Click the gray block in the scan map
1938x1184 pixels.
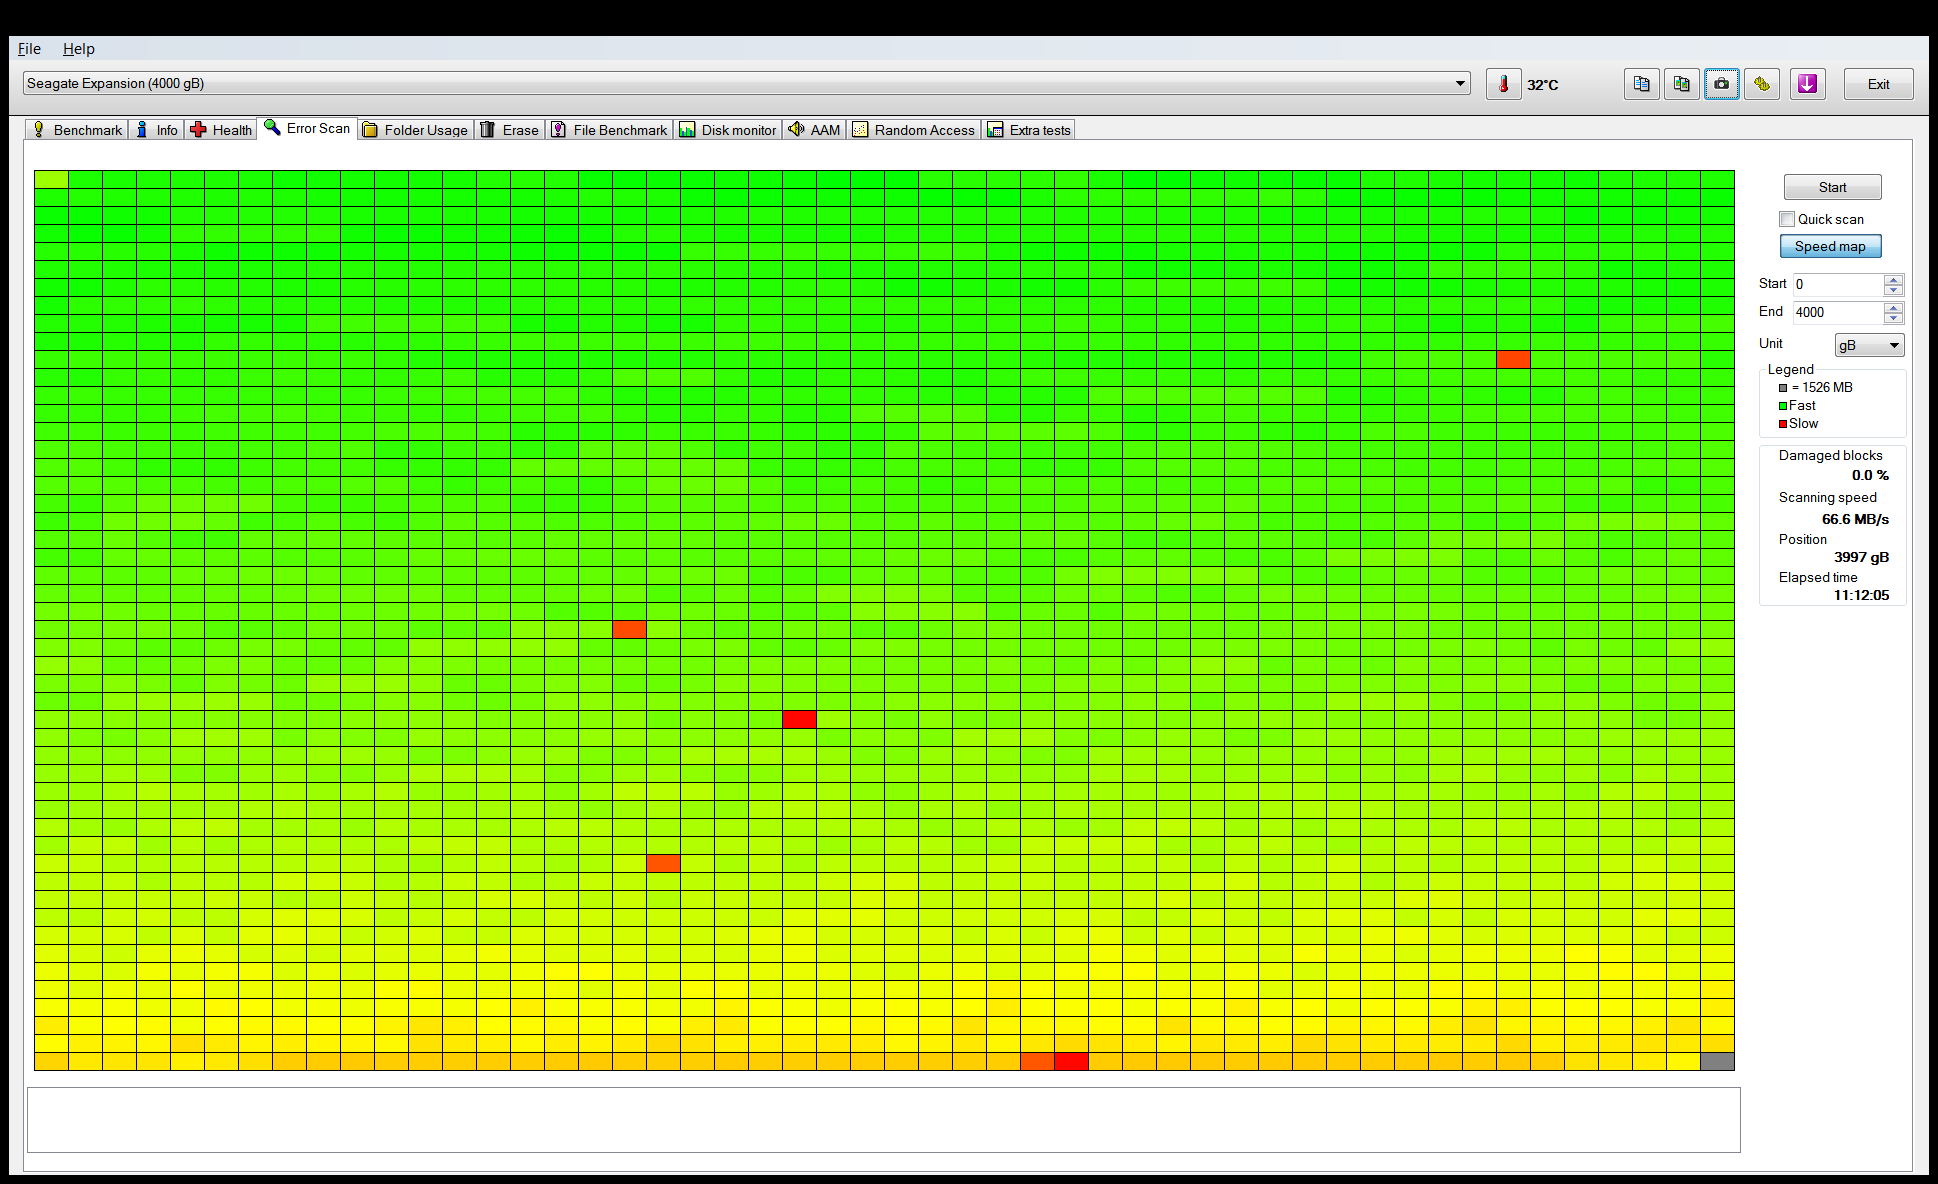click(1717, 1061)
